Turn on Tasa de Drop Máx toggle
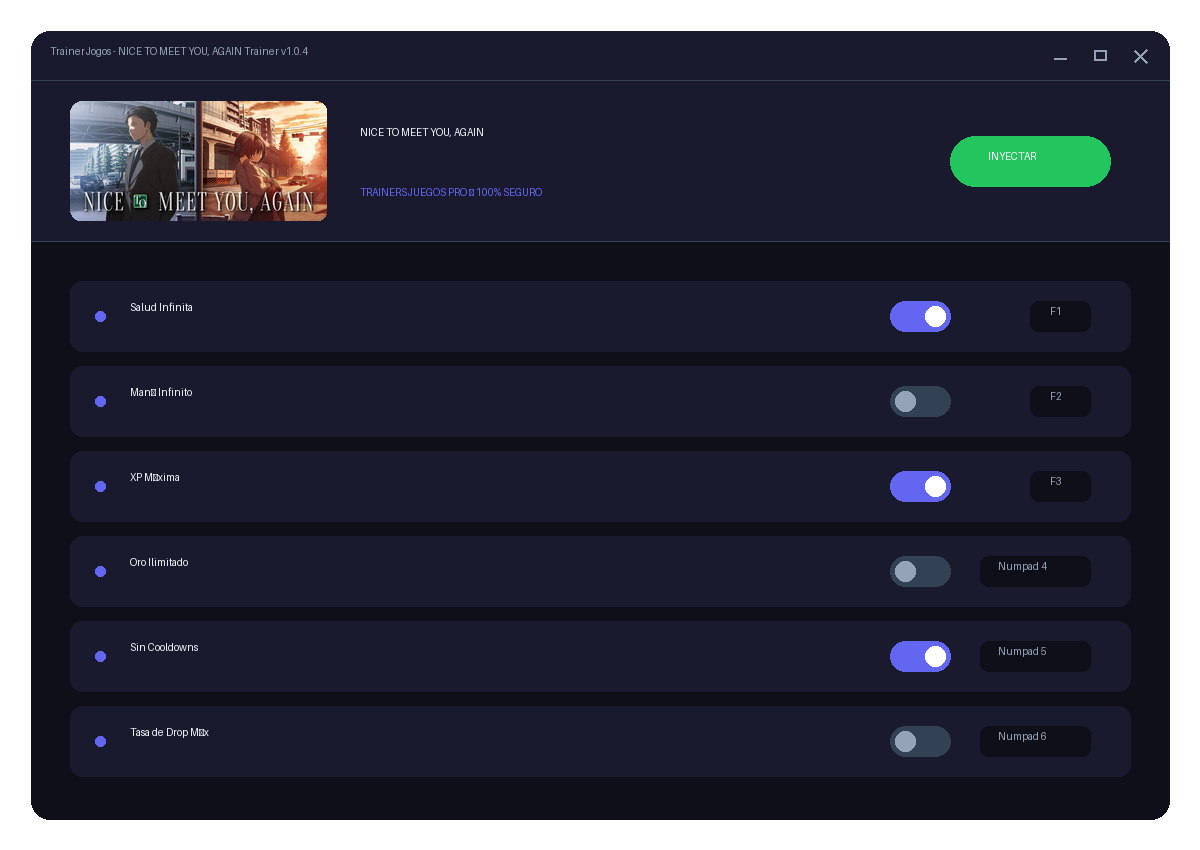 click(x=920, y=741)
